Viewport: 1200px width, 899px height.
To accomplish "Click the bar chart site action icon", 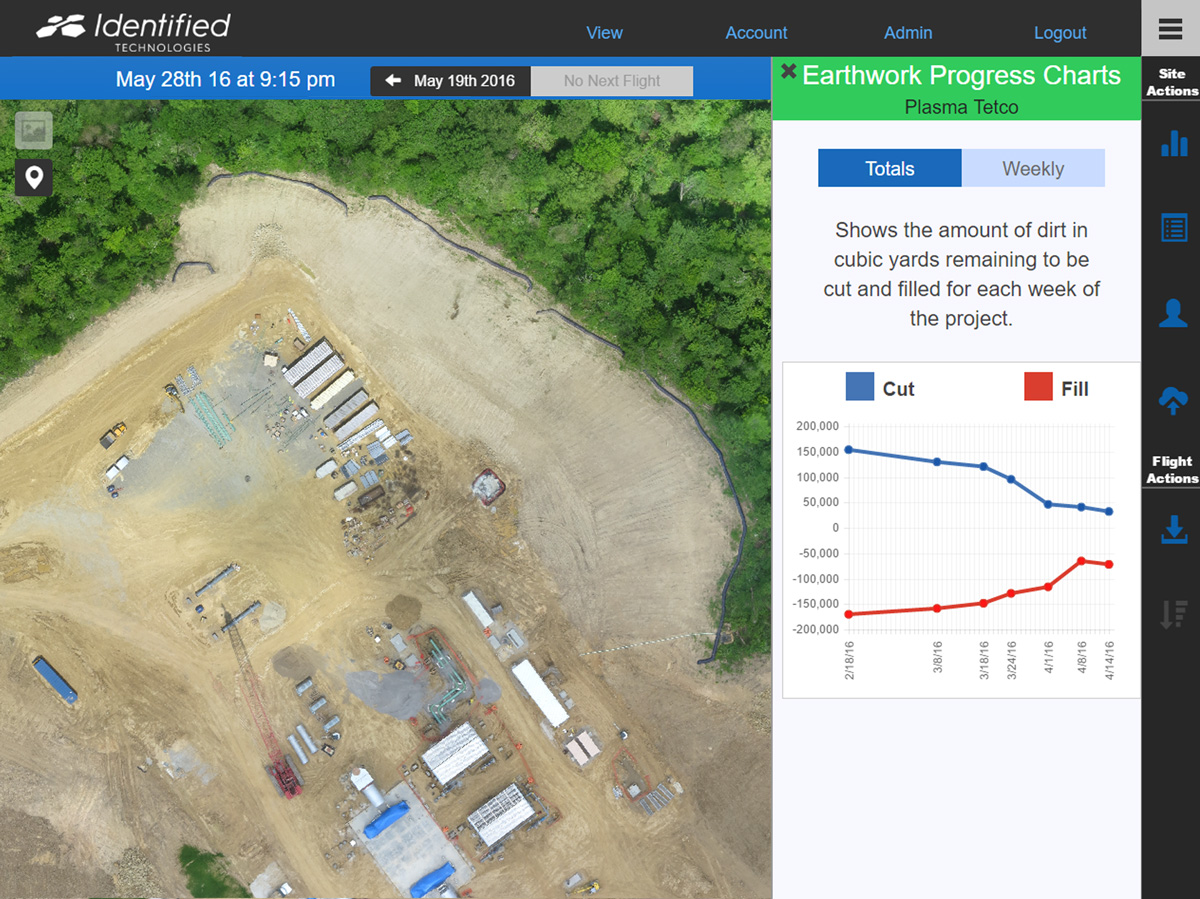I will (1173, 143).
